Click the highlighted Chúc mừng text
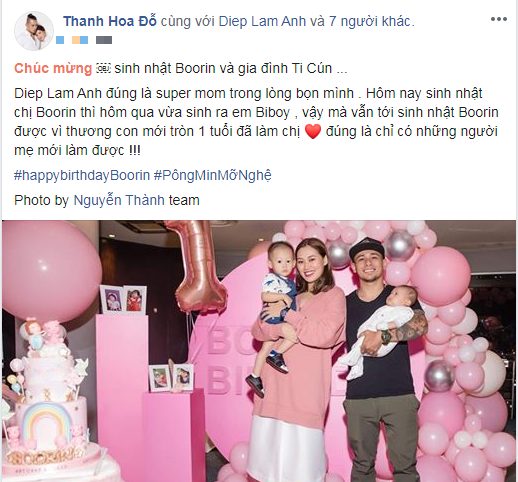The width and height of the screenshot is (518, 482). (53, 69)
